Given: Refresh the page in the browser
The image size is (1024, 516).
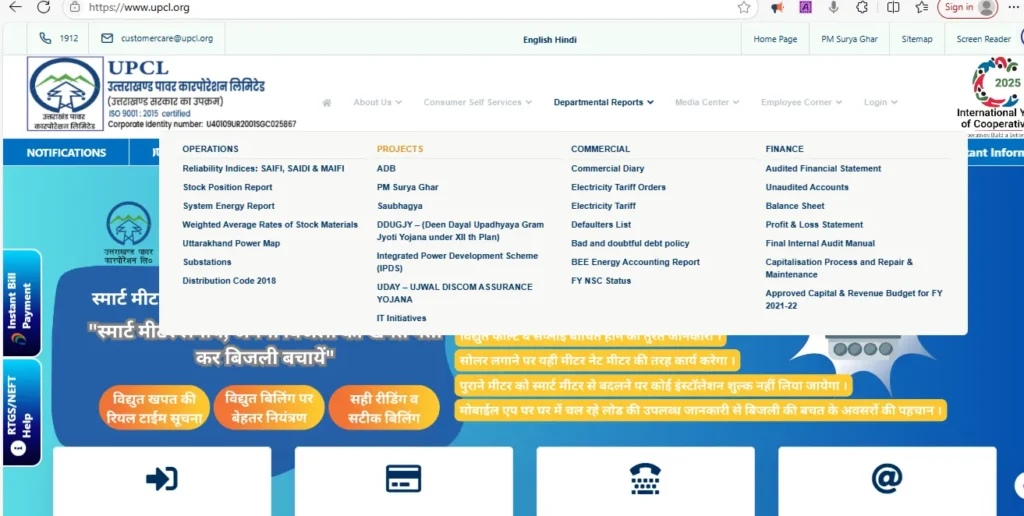Looking at the screenshot, I should (43, 7).
